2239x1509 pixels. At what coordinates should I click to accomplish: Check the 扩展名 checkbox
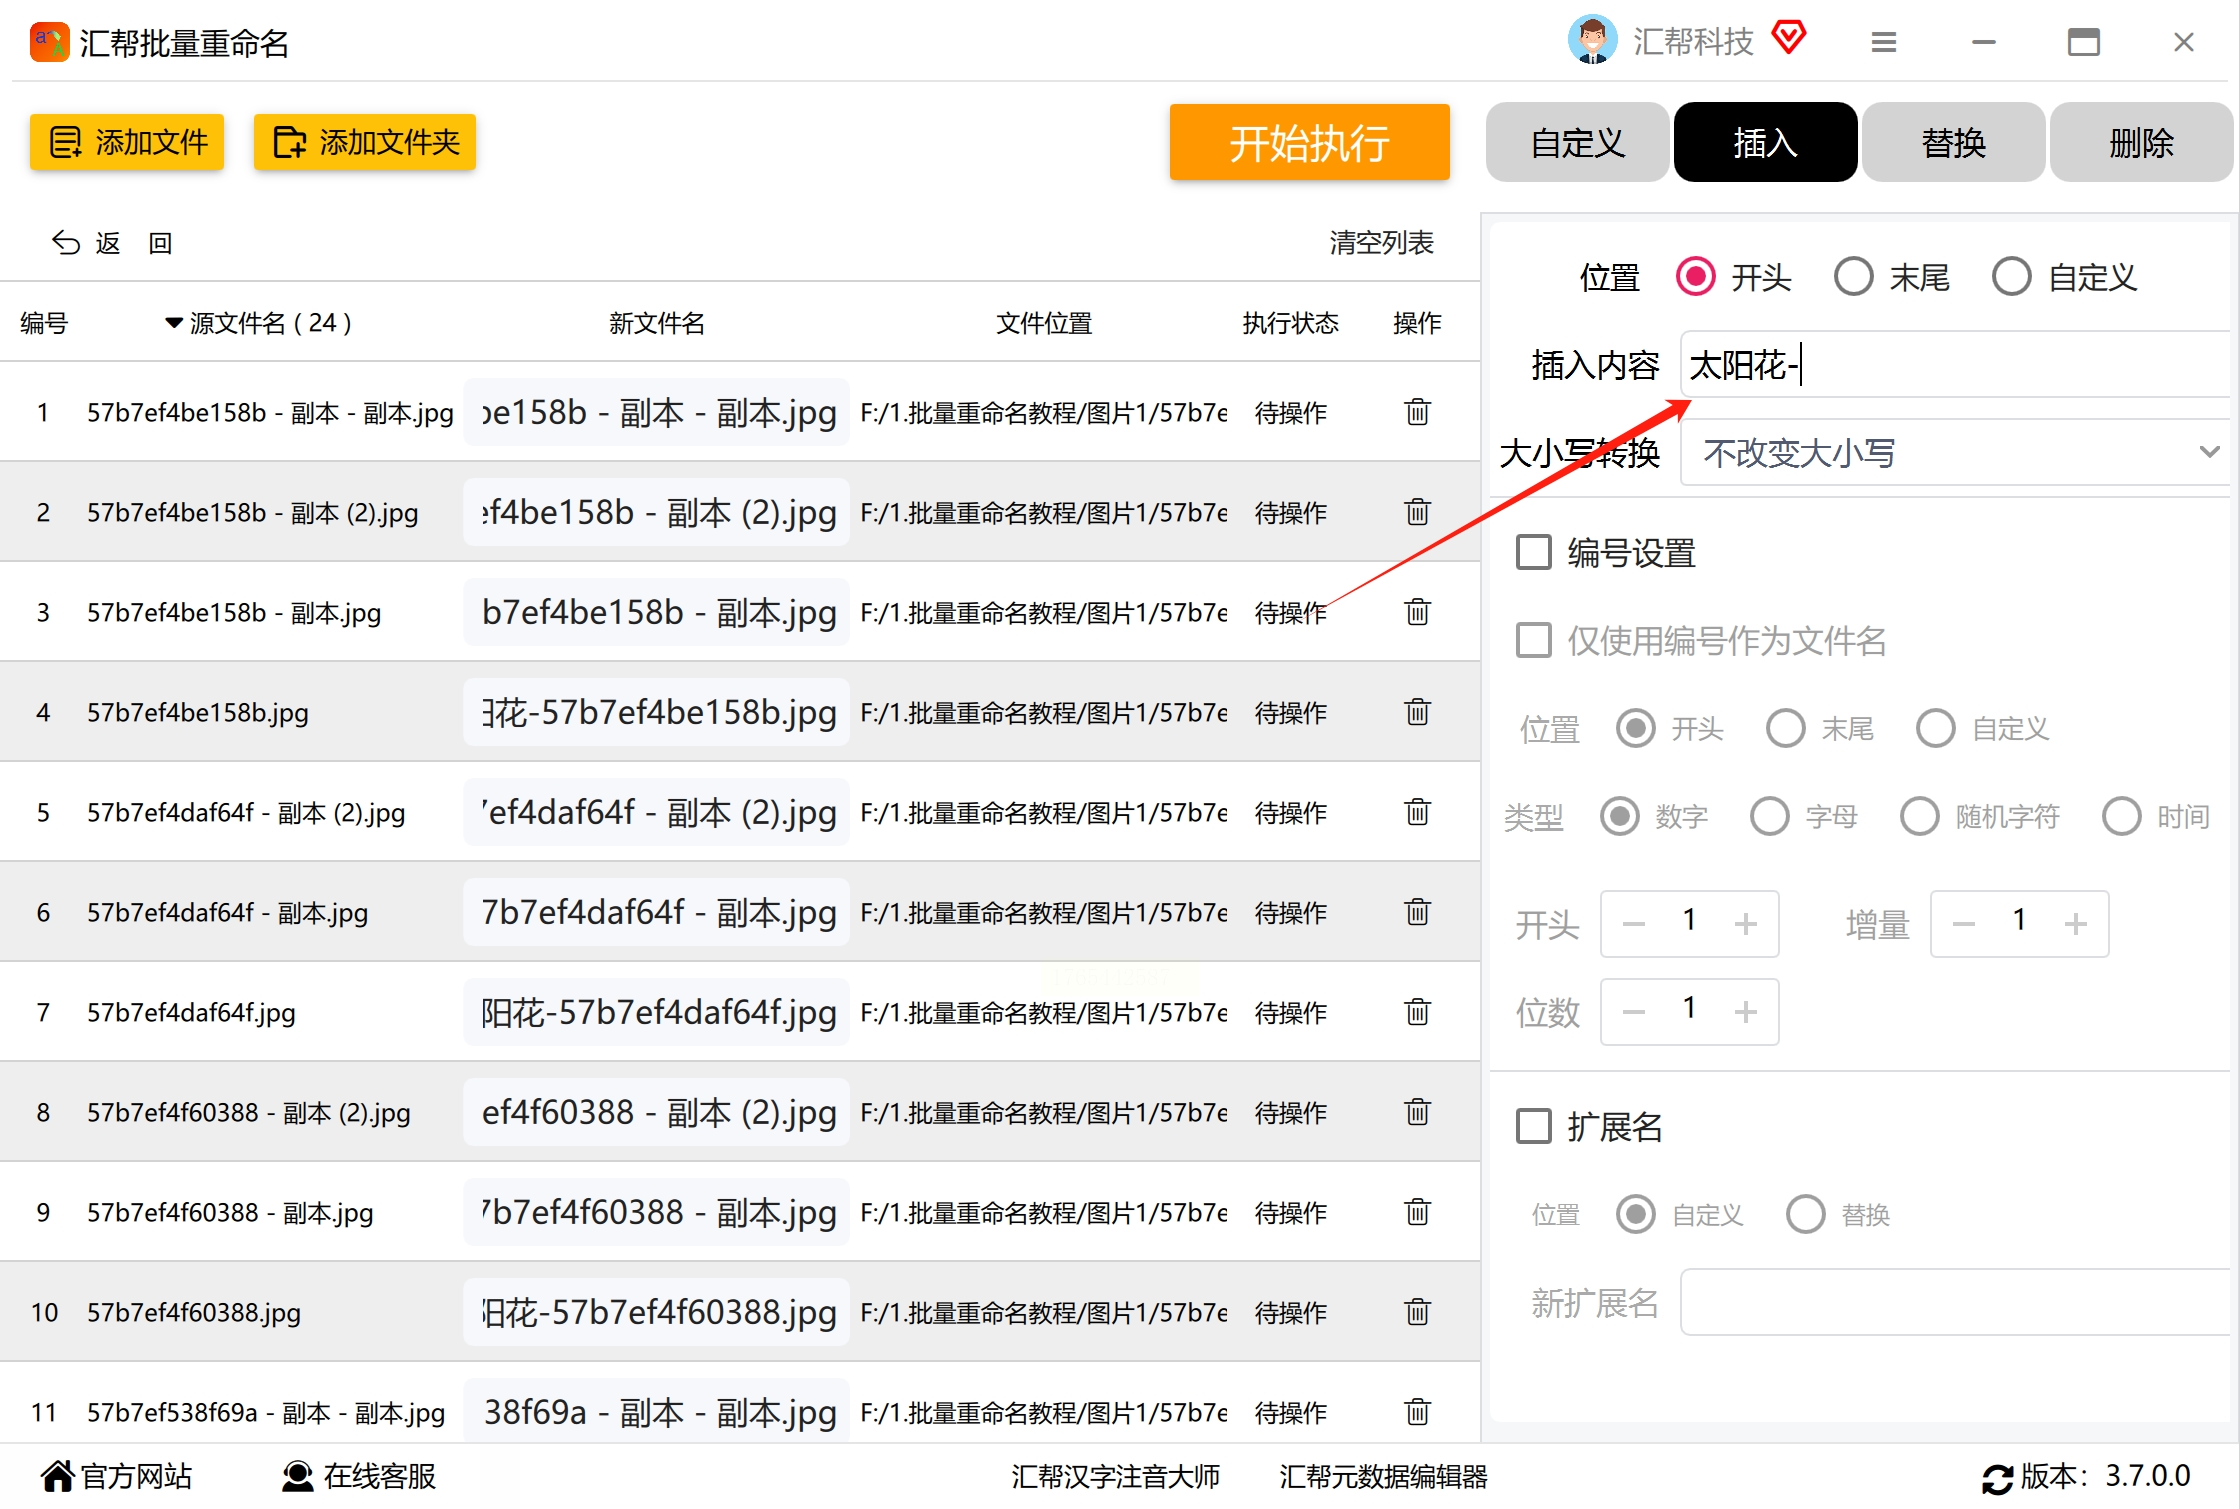1533,1126
